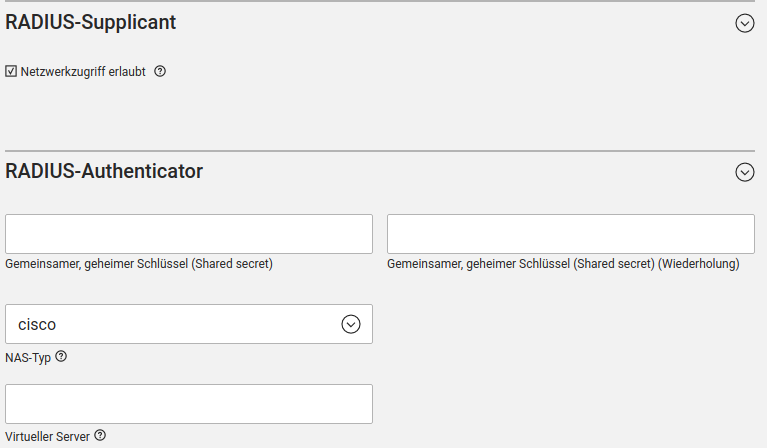767x448 pixels.
Task: Click the RADIUS-Supplicant heading
Action: click(91, 22)
